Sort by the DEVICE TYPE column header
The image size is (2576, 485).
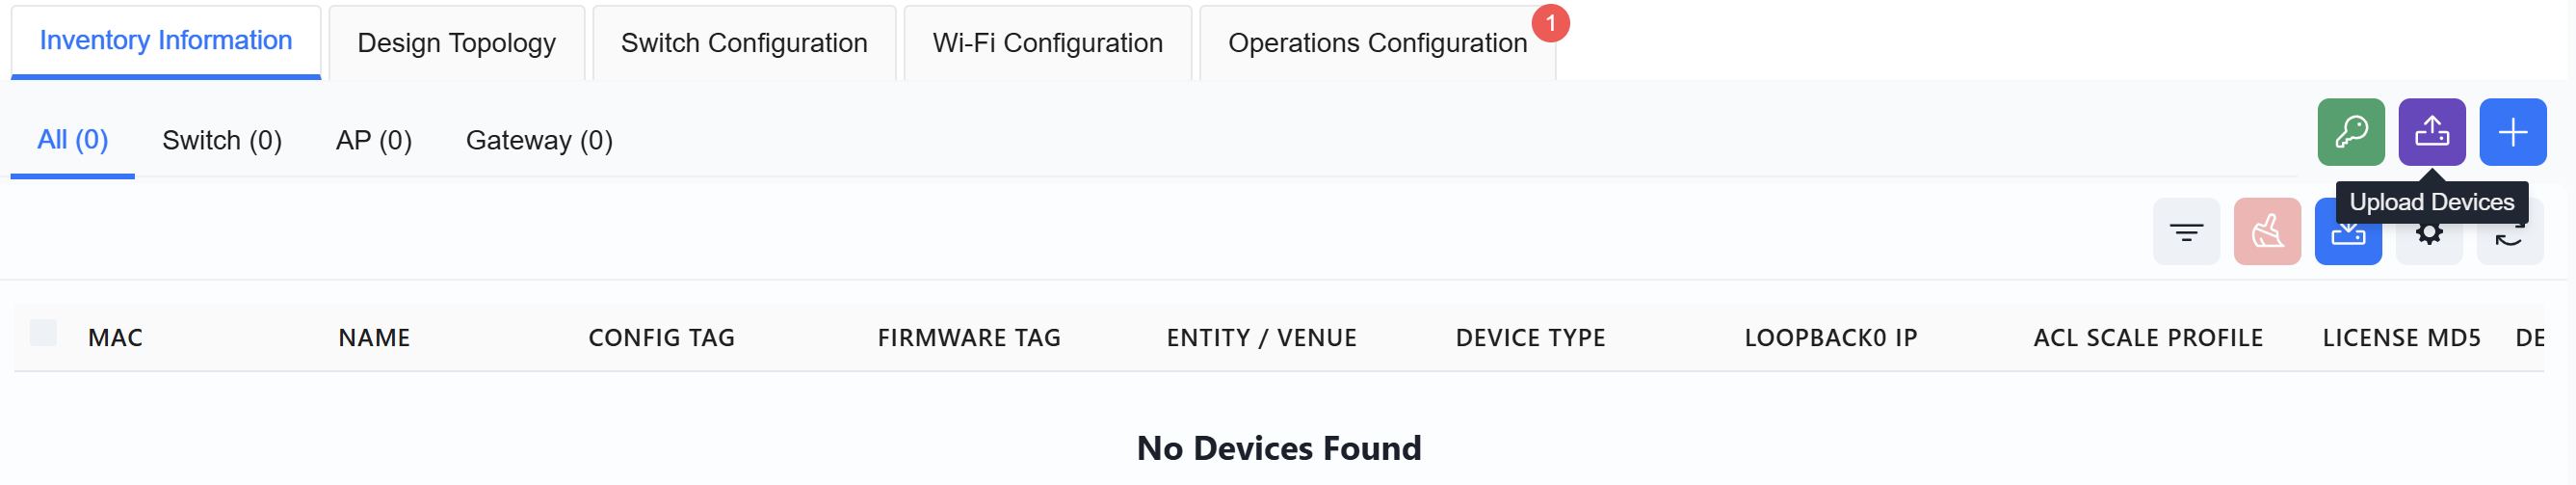click(1530, 338)
